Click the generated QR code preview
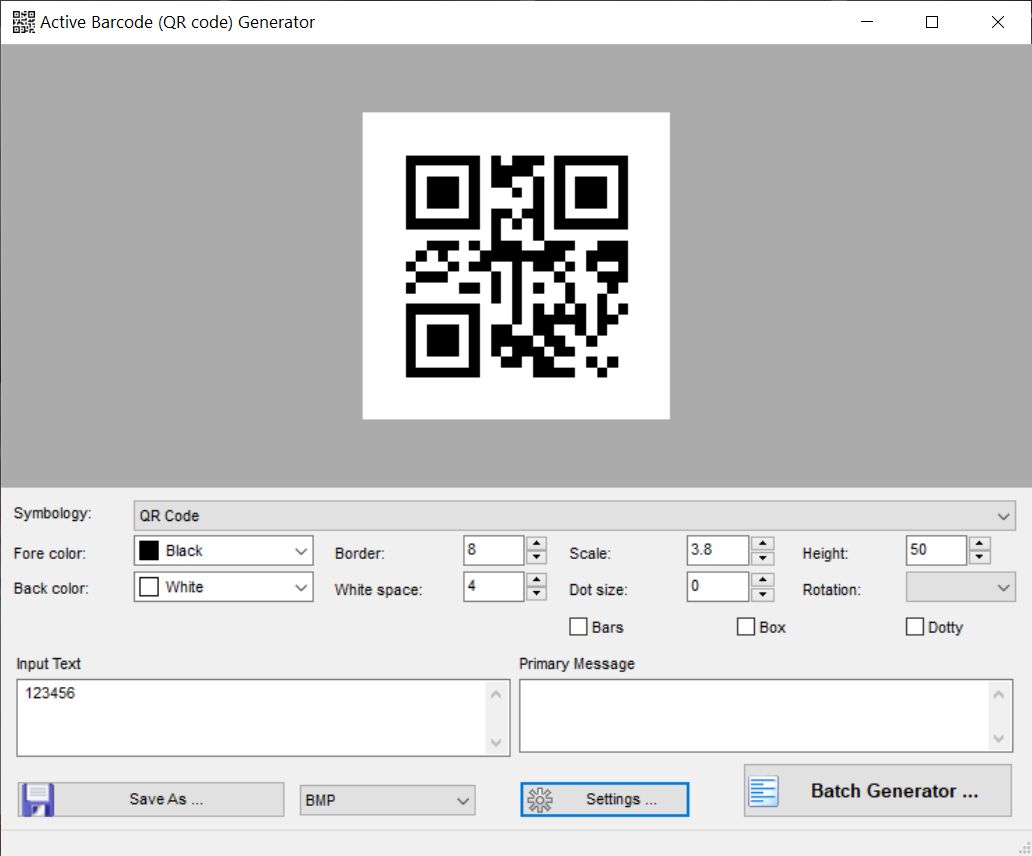Image resolution: width=1032 pixels, height=856 pixels. click(x=515, y=265)
